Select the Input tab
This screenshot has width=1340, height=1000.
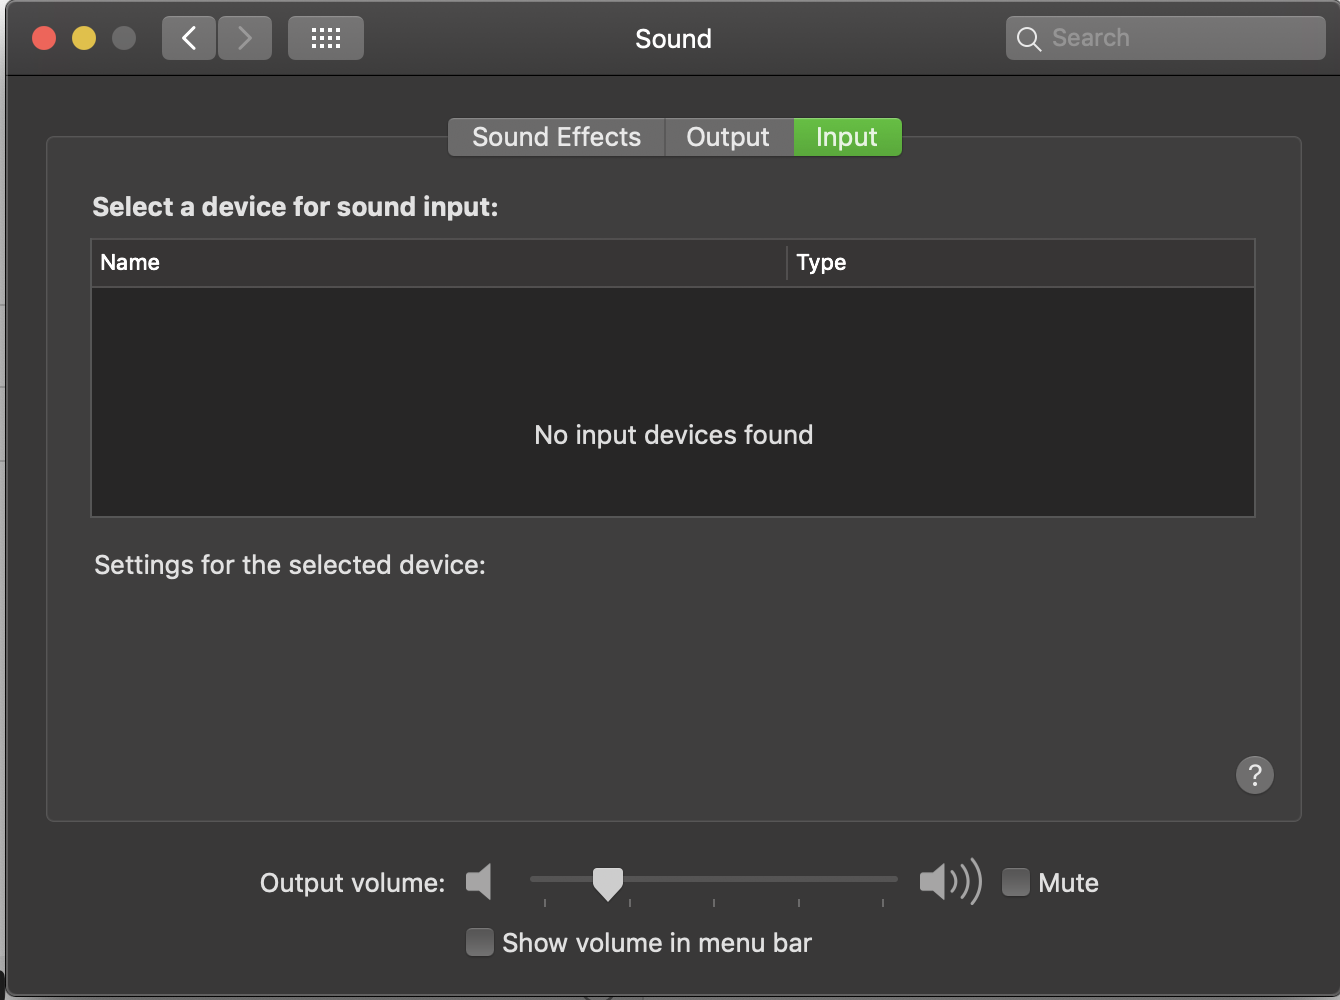(847, 137)
